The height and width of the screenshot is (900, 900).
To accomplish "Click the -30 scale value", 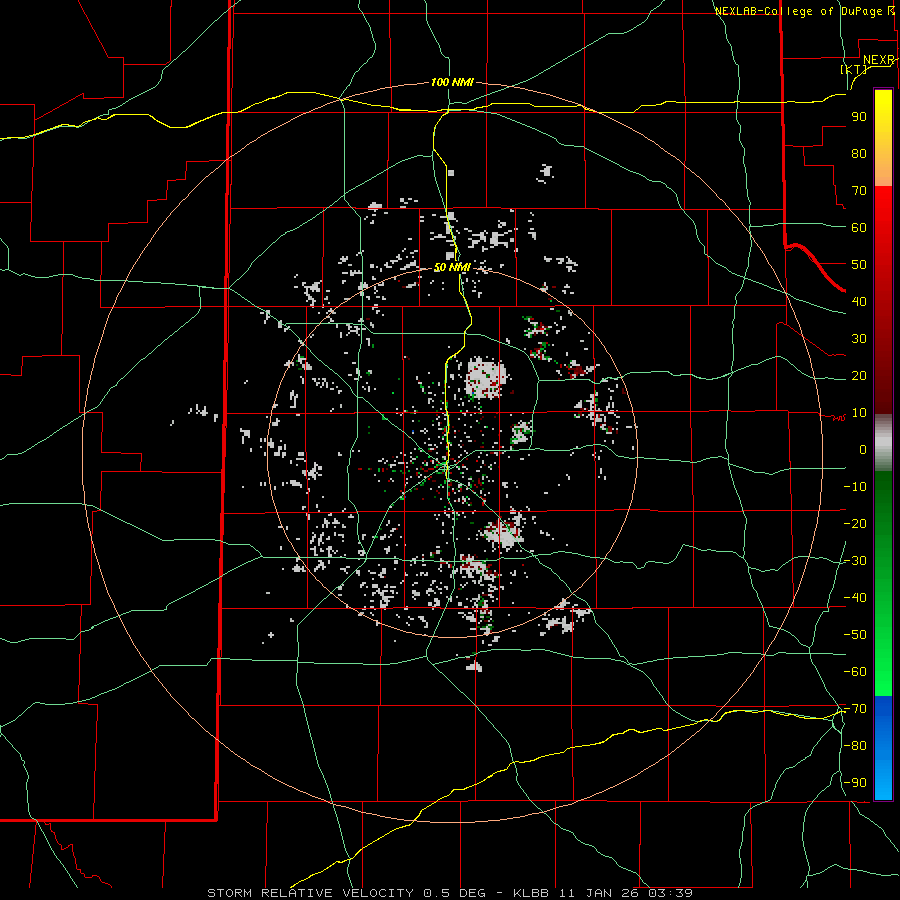I will (855, 561).
